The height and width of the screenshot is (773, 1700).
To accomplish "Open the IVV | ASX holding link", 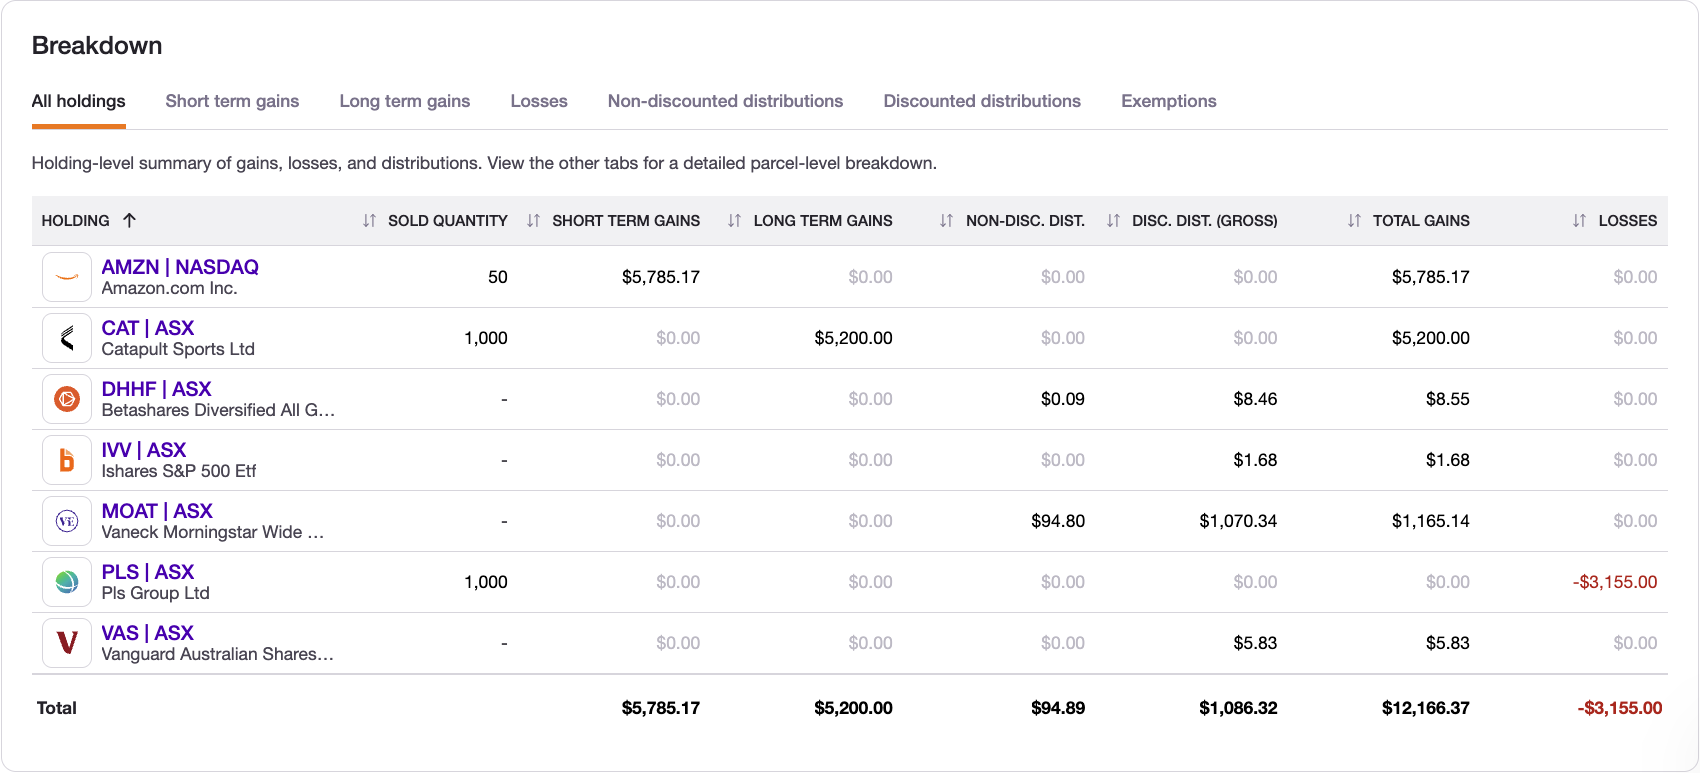I will pos(144,450).
